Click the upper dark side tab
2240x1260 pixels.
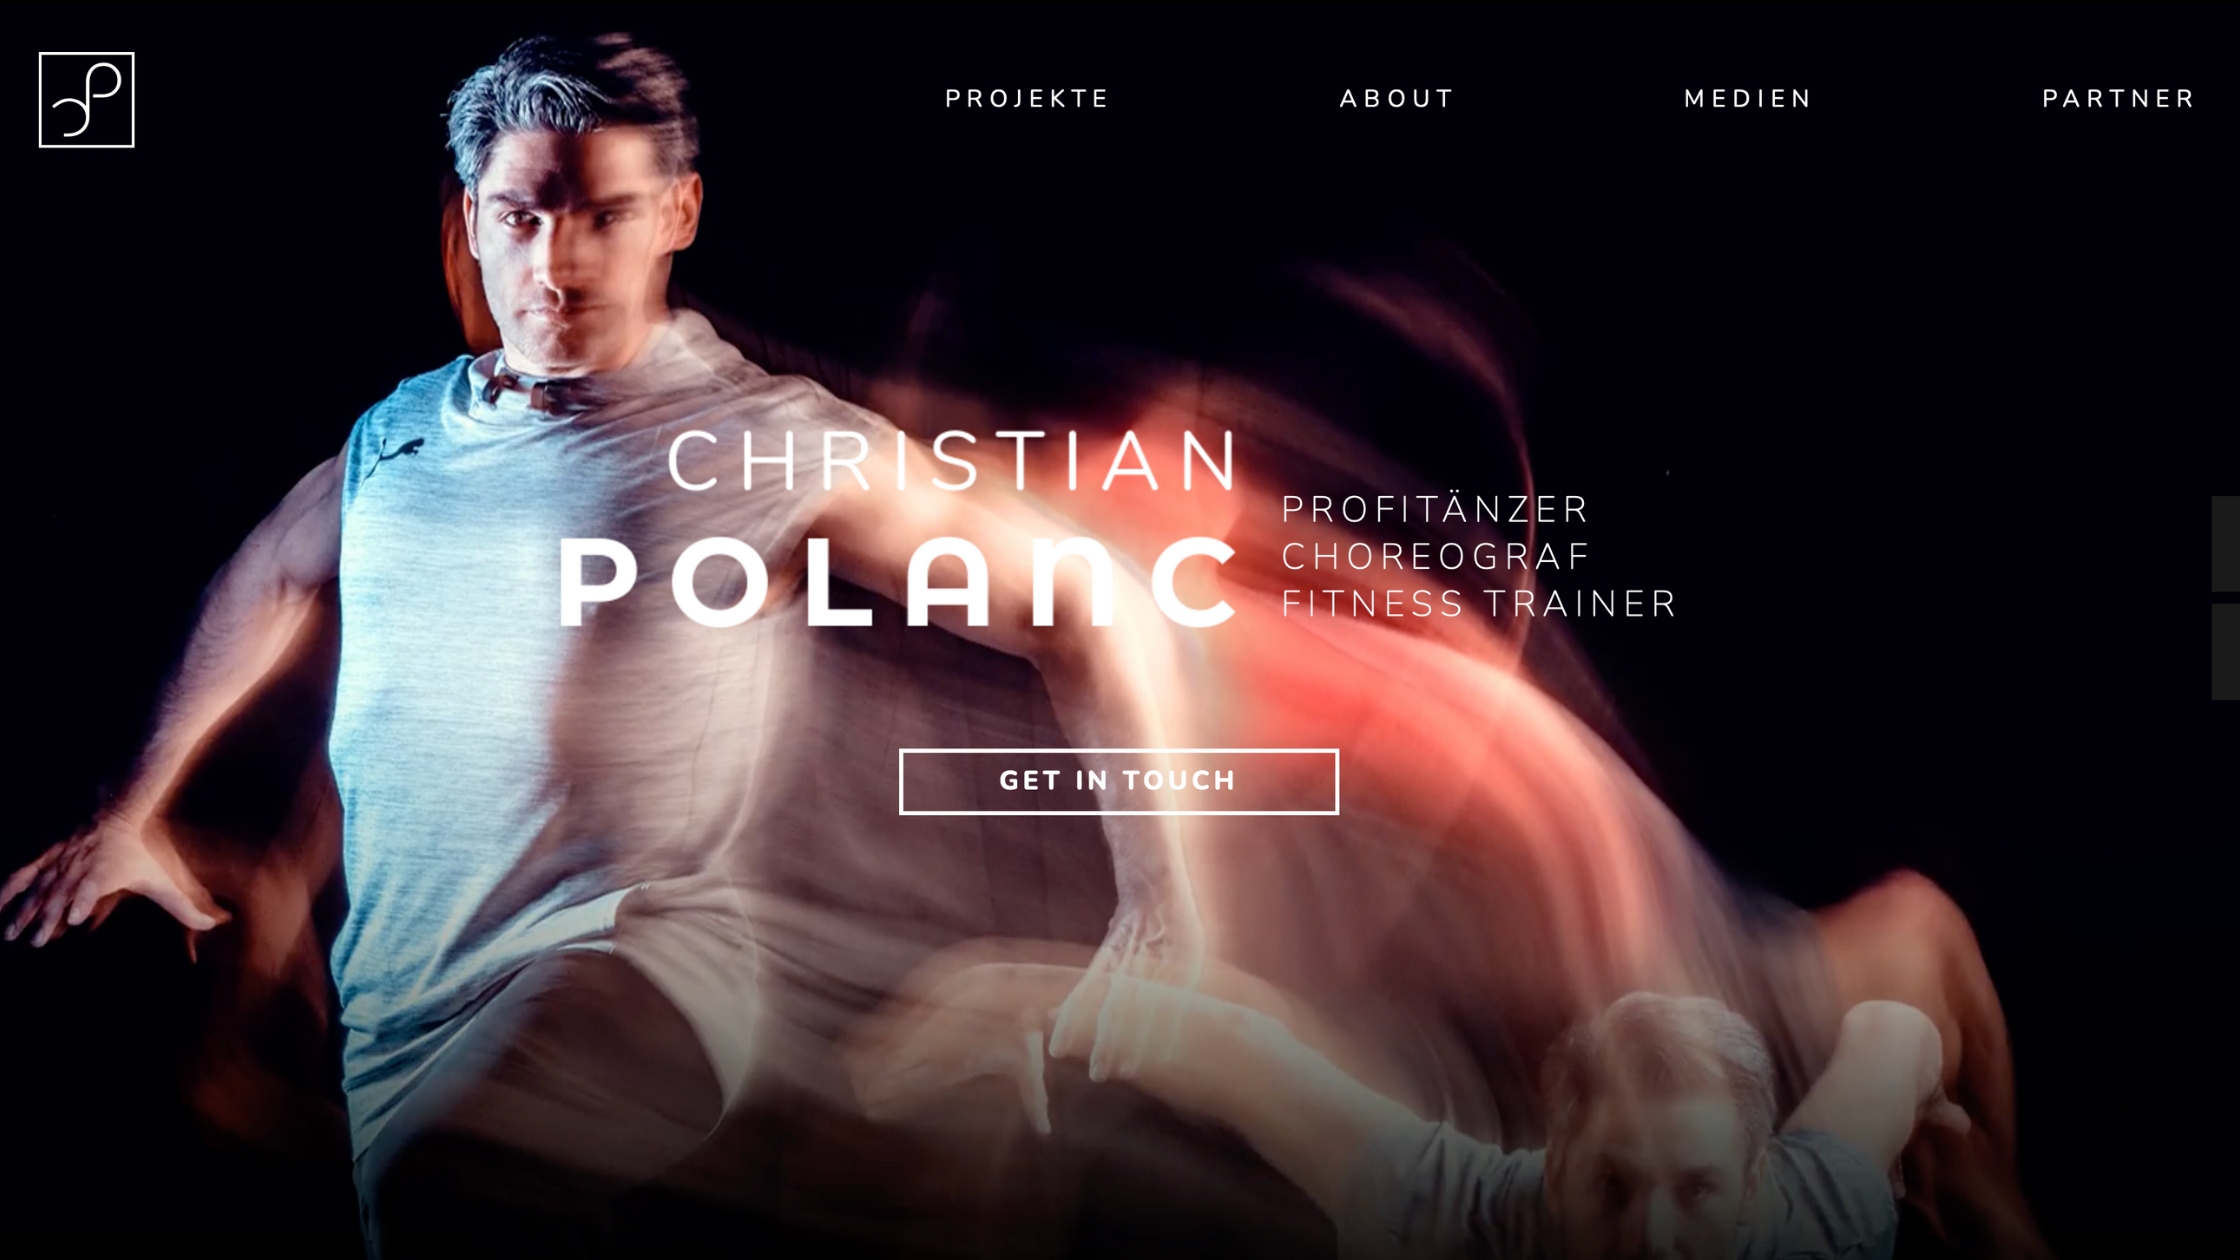2226,544
